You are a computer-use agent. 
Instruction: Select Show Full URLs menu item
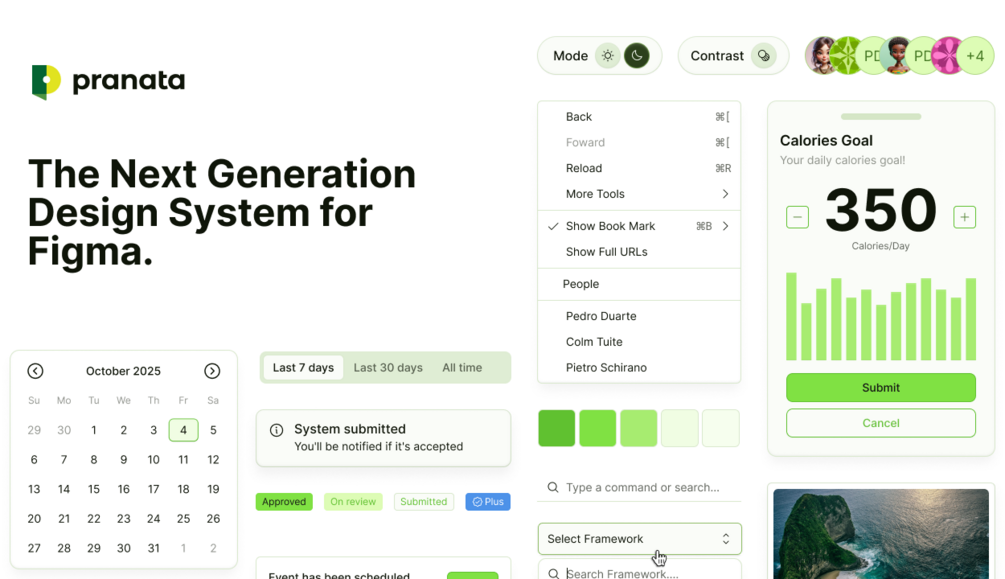pos(639,252)
